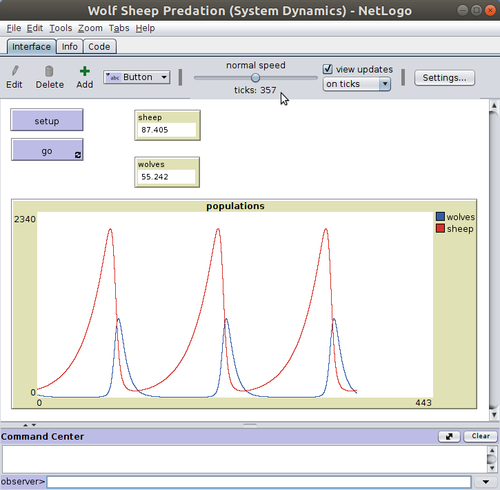500x490 pixels.
Task: Click the setup button
Action: pos(47,120)
